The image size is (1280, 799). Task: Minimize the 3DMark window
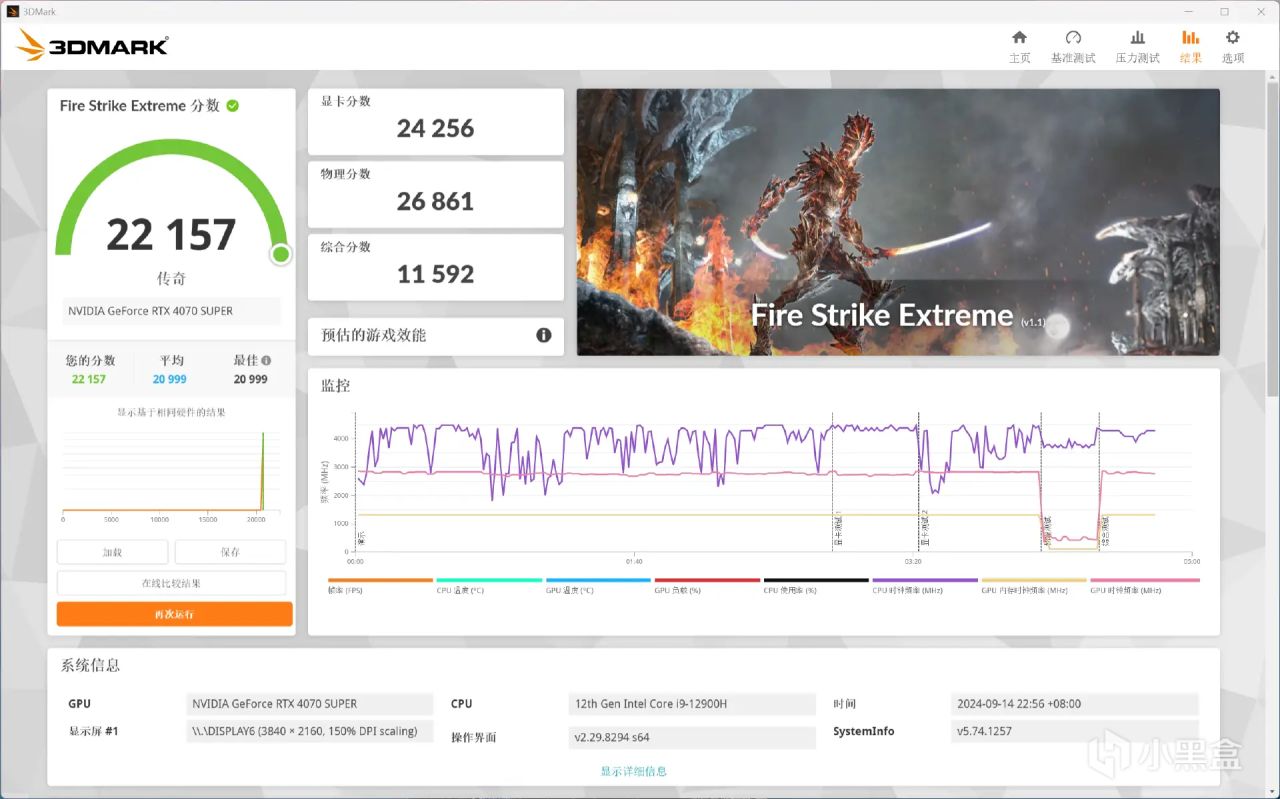pyautogui.click(x=1187, y=11)
